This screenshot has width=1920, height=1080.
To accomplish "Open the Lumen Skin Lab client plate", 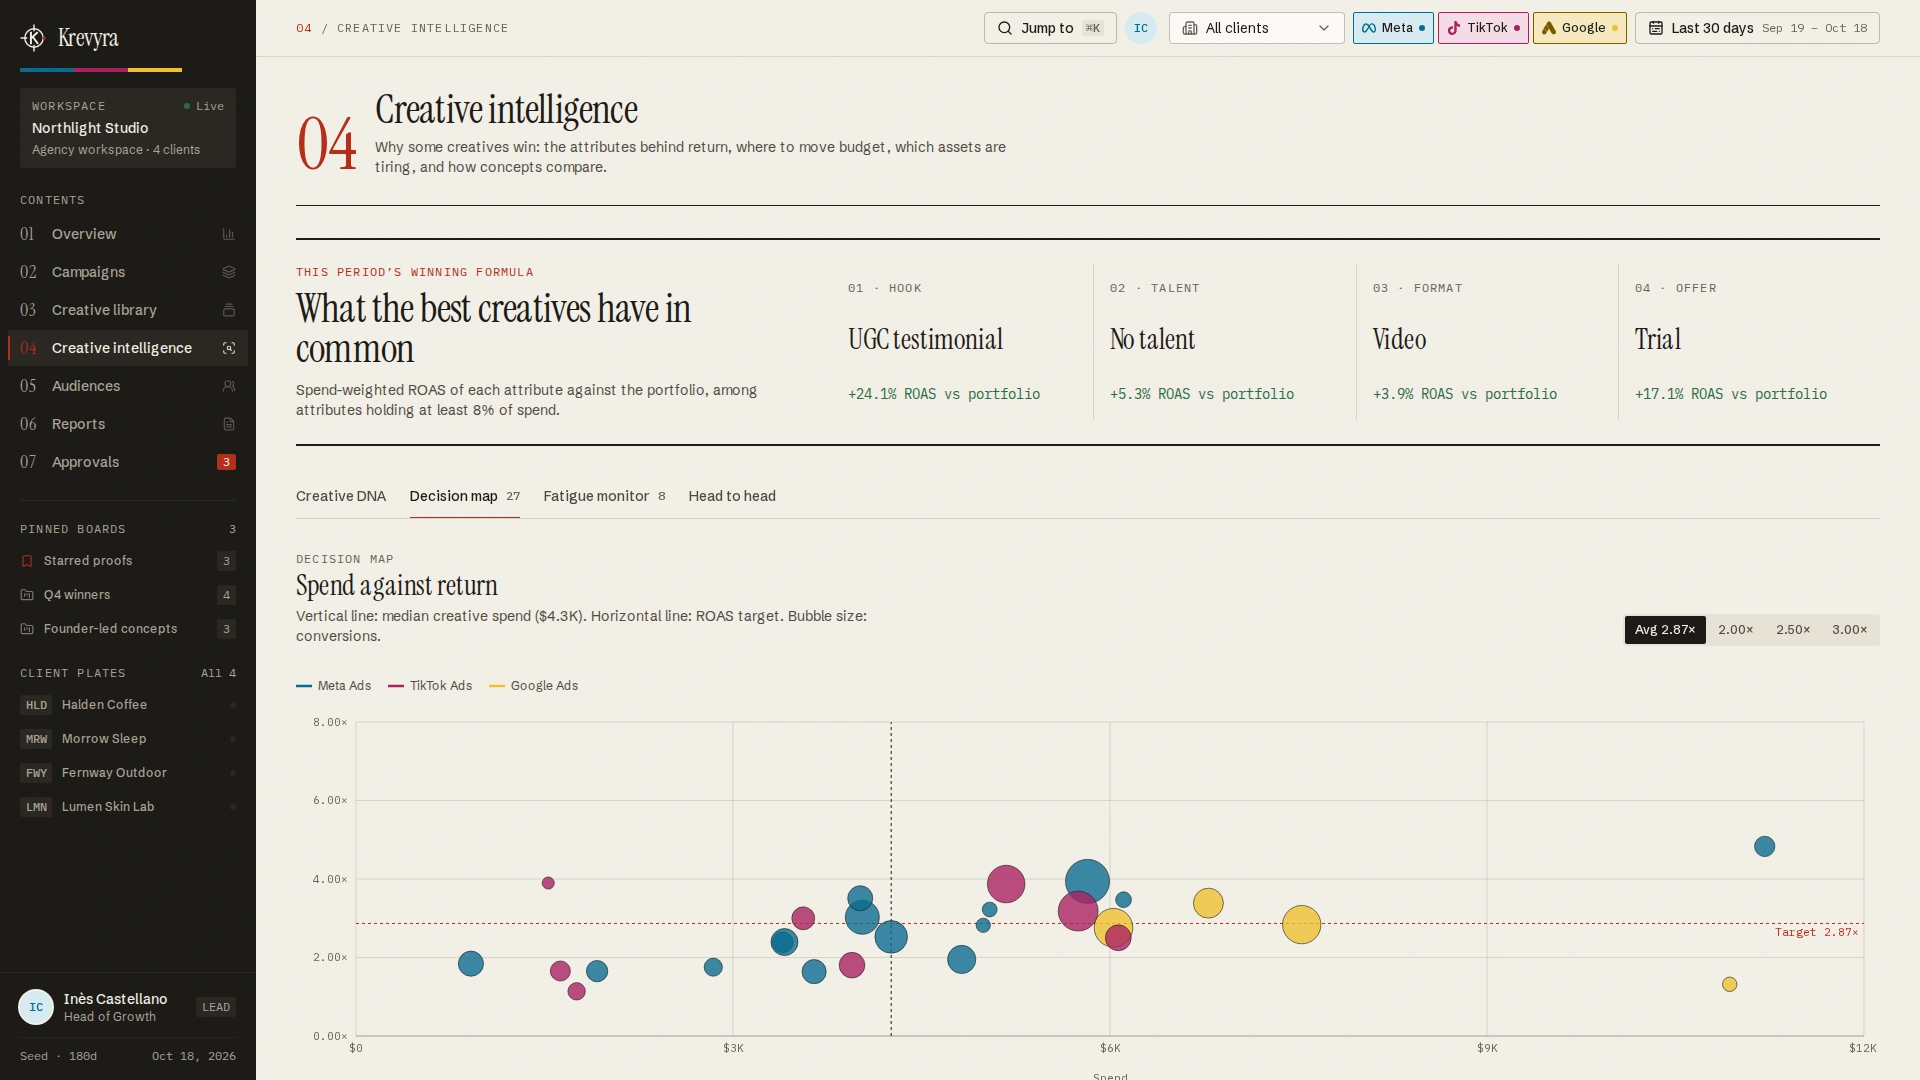I will [128, 807].
